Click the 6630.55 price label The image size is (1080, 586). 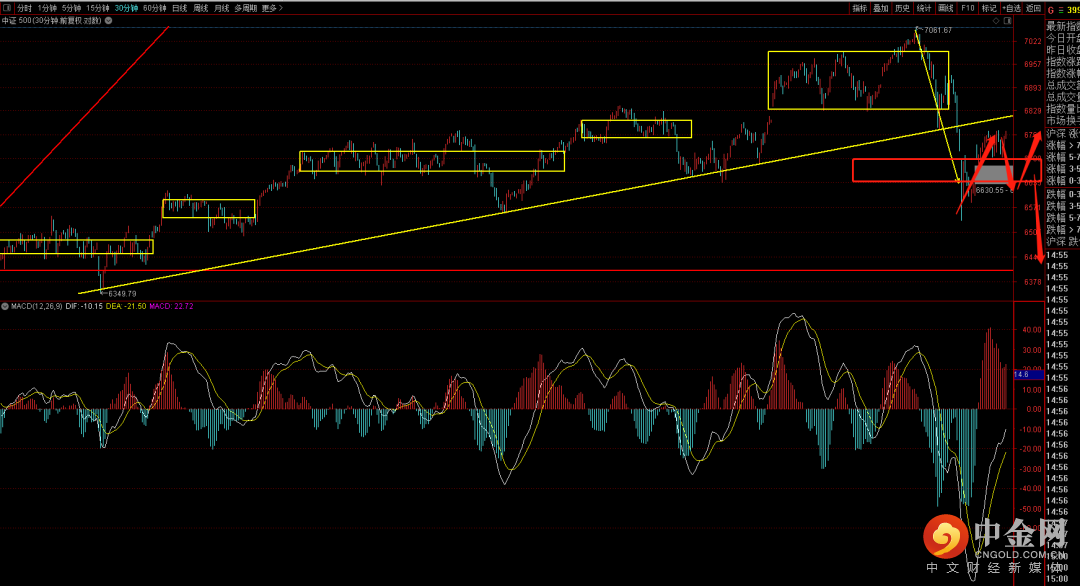point(992,190)
